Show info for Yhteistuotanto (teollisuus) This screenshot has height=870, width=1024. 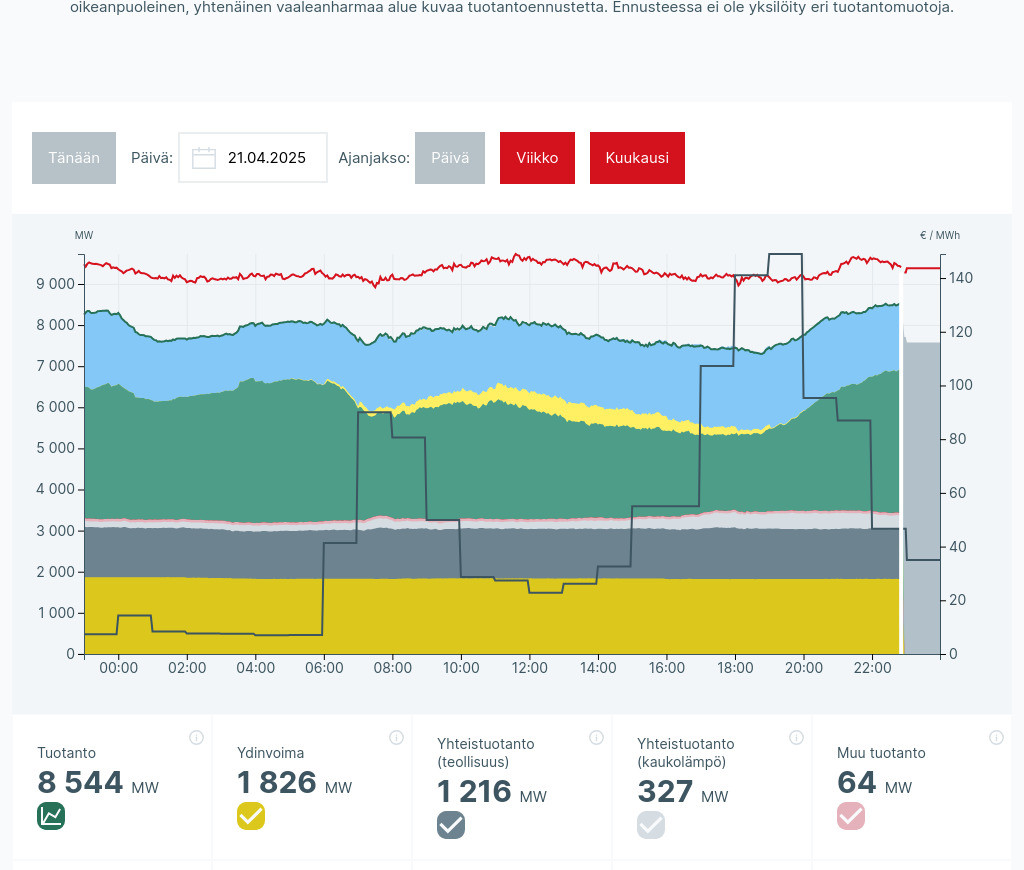[596, 738]
